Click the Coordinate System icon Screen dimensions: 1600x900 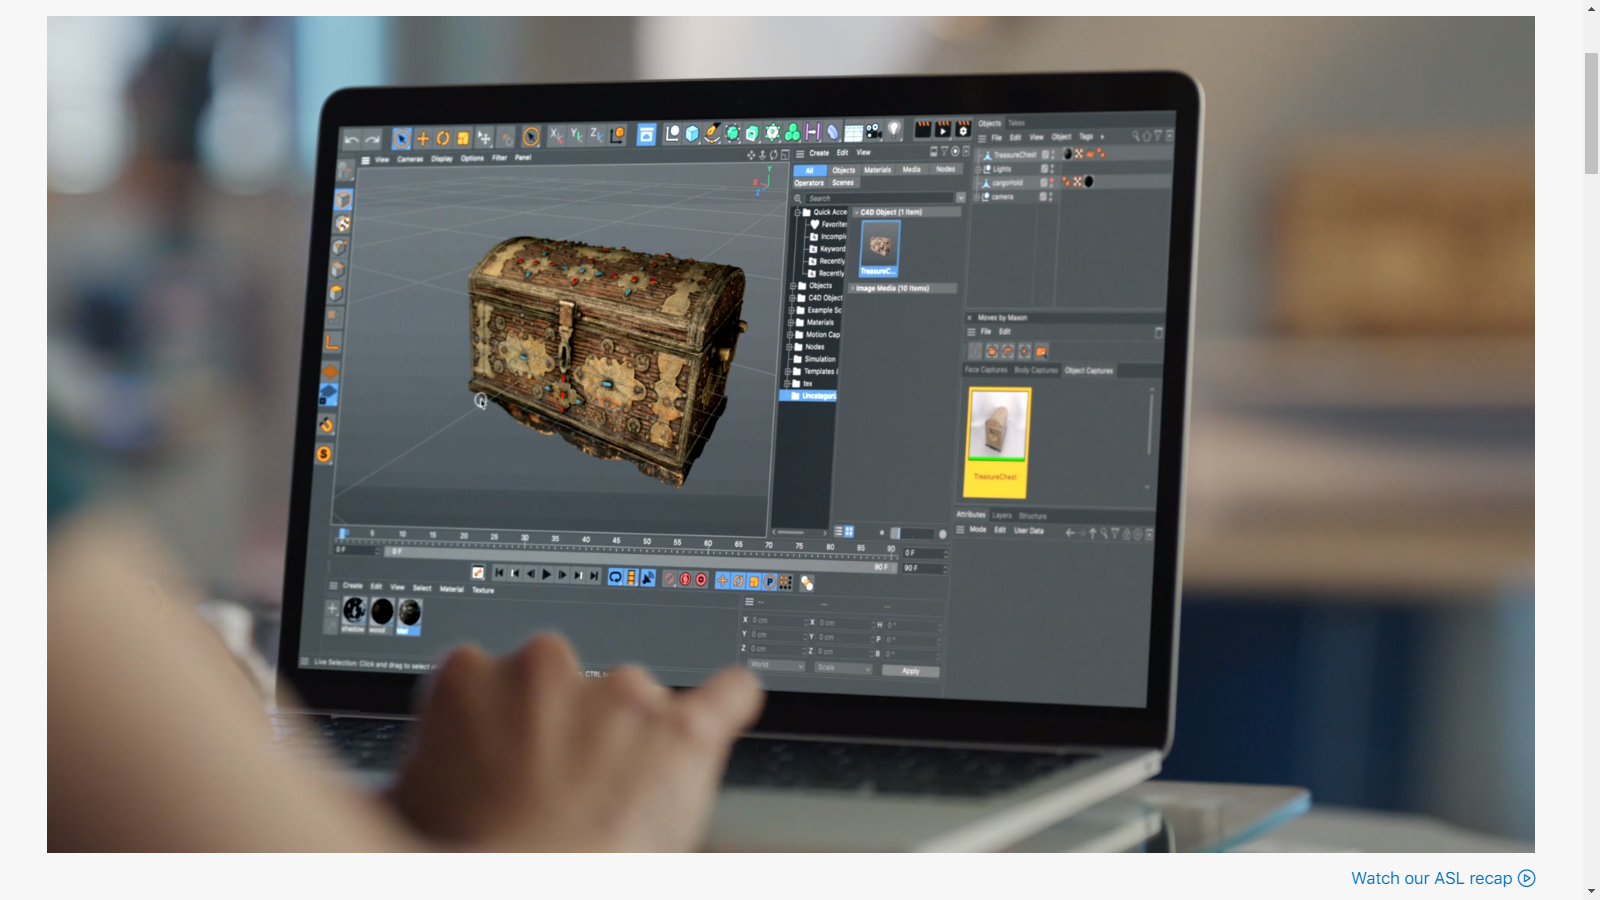coord(618,134)
